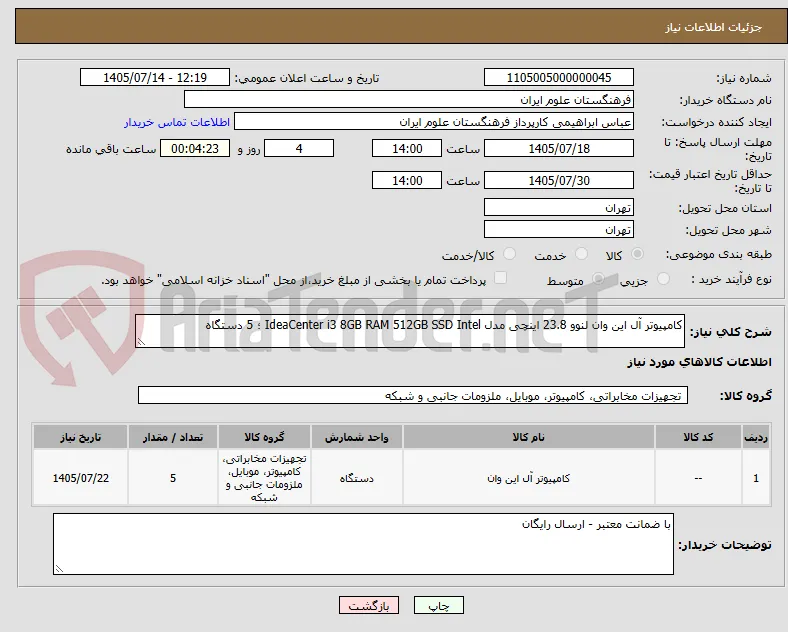Click the price validity time field beside 1405/07/30
Image resolution: width=788 pixels, height=632 pixels.
[407, 180]
